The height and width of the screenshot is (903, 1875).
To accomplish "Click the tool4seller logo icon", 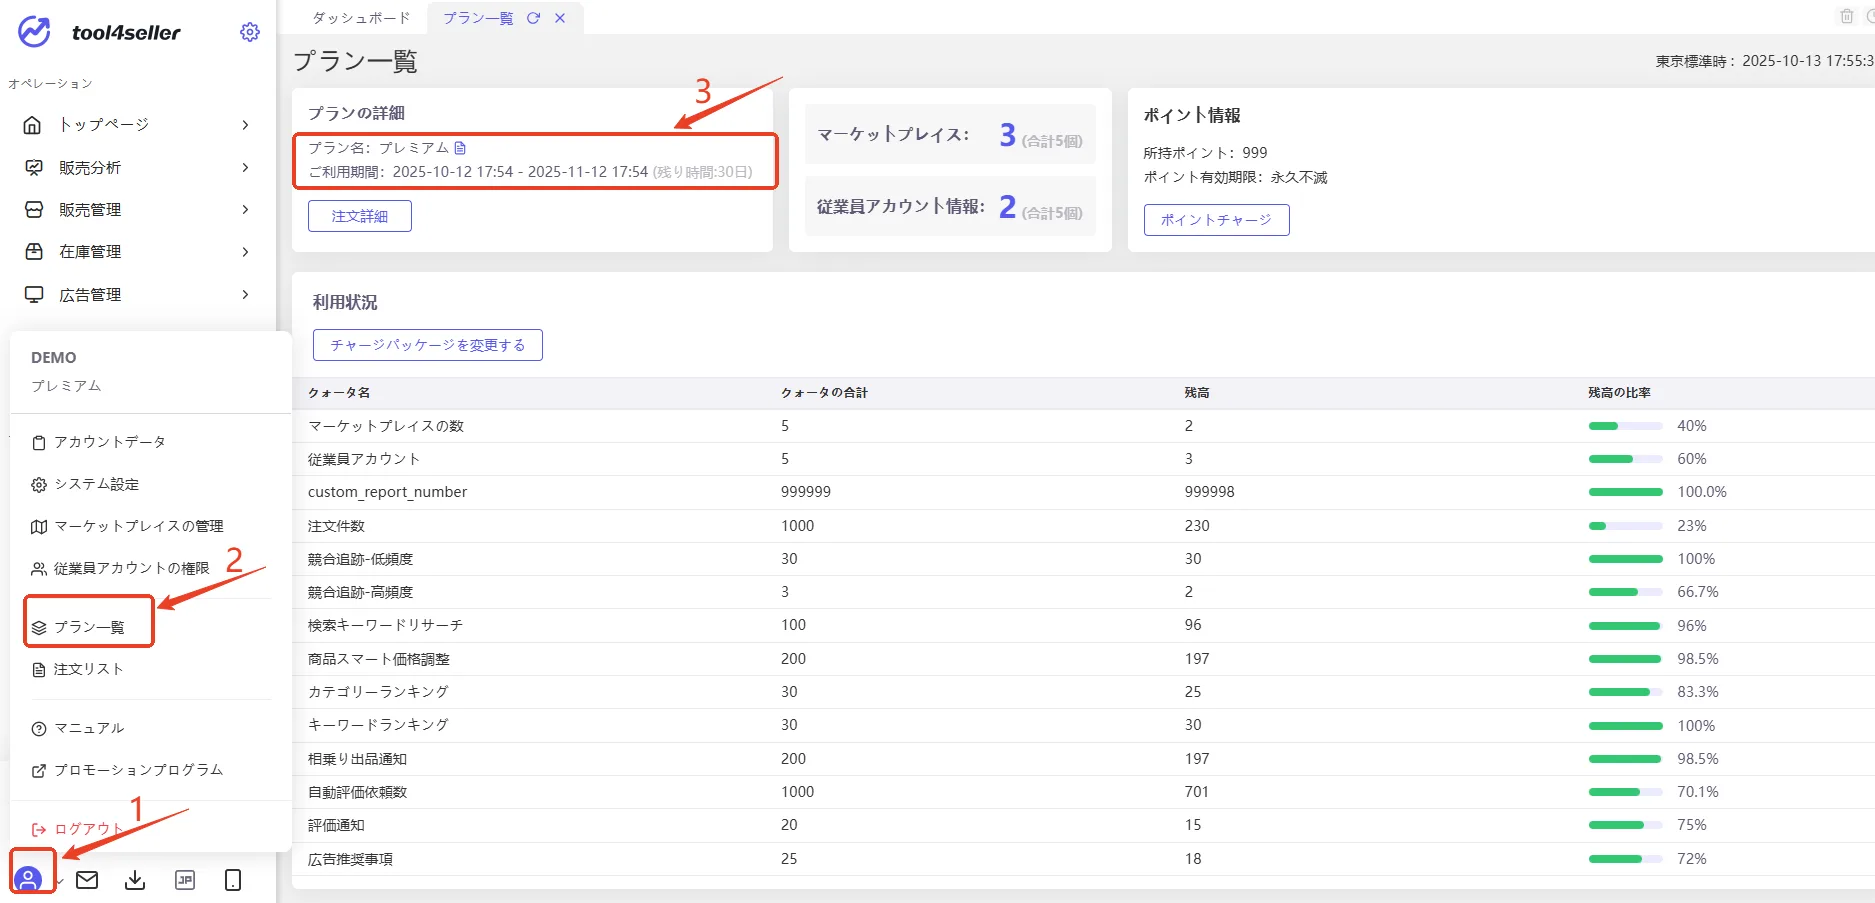I will (x=35, y=32).
